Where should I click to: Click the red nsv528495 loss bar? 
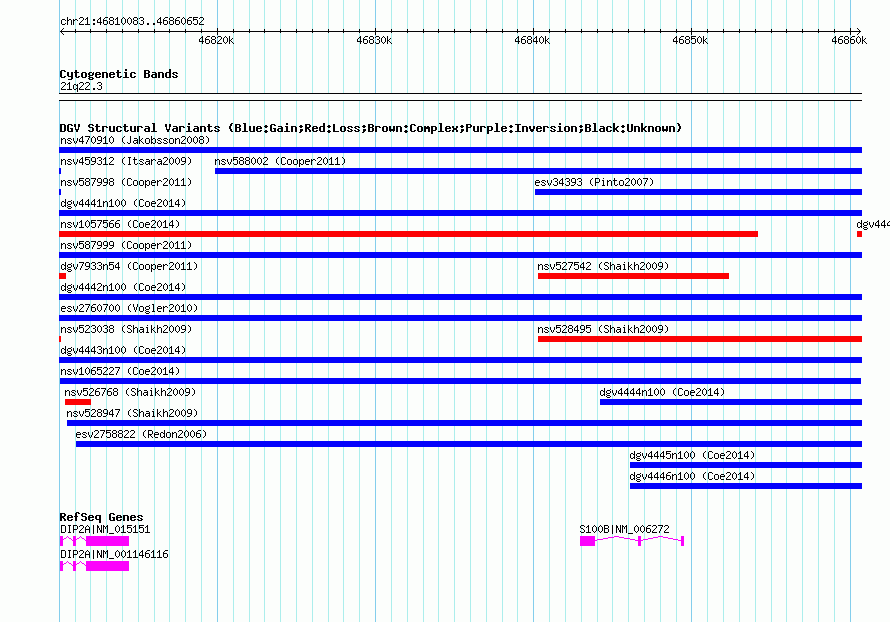(700, 339)
